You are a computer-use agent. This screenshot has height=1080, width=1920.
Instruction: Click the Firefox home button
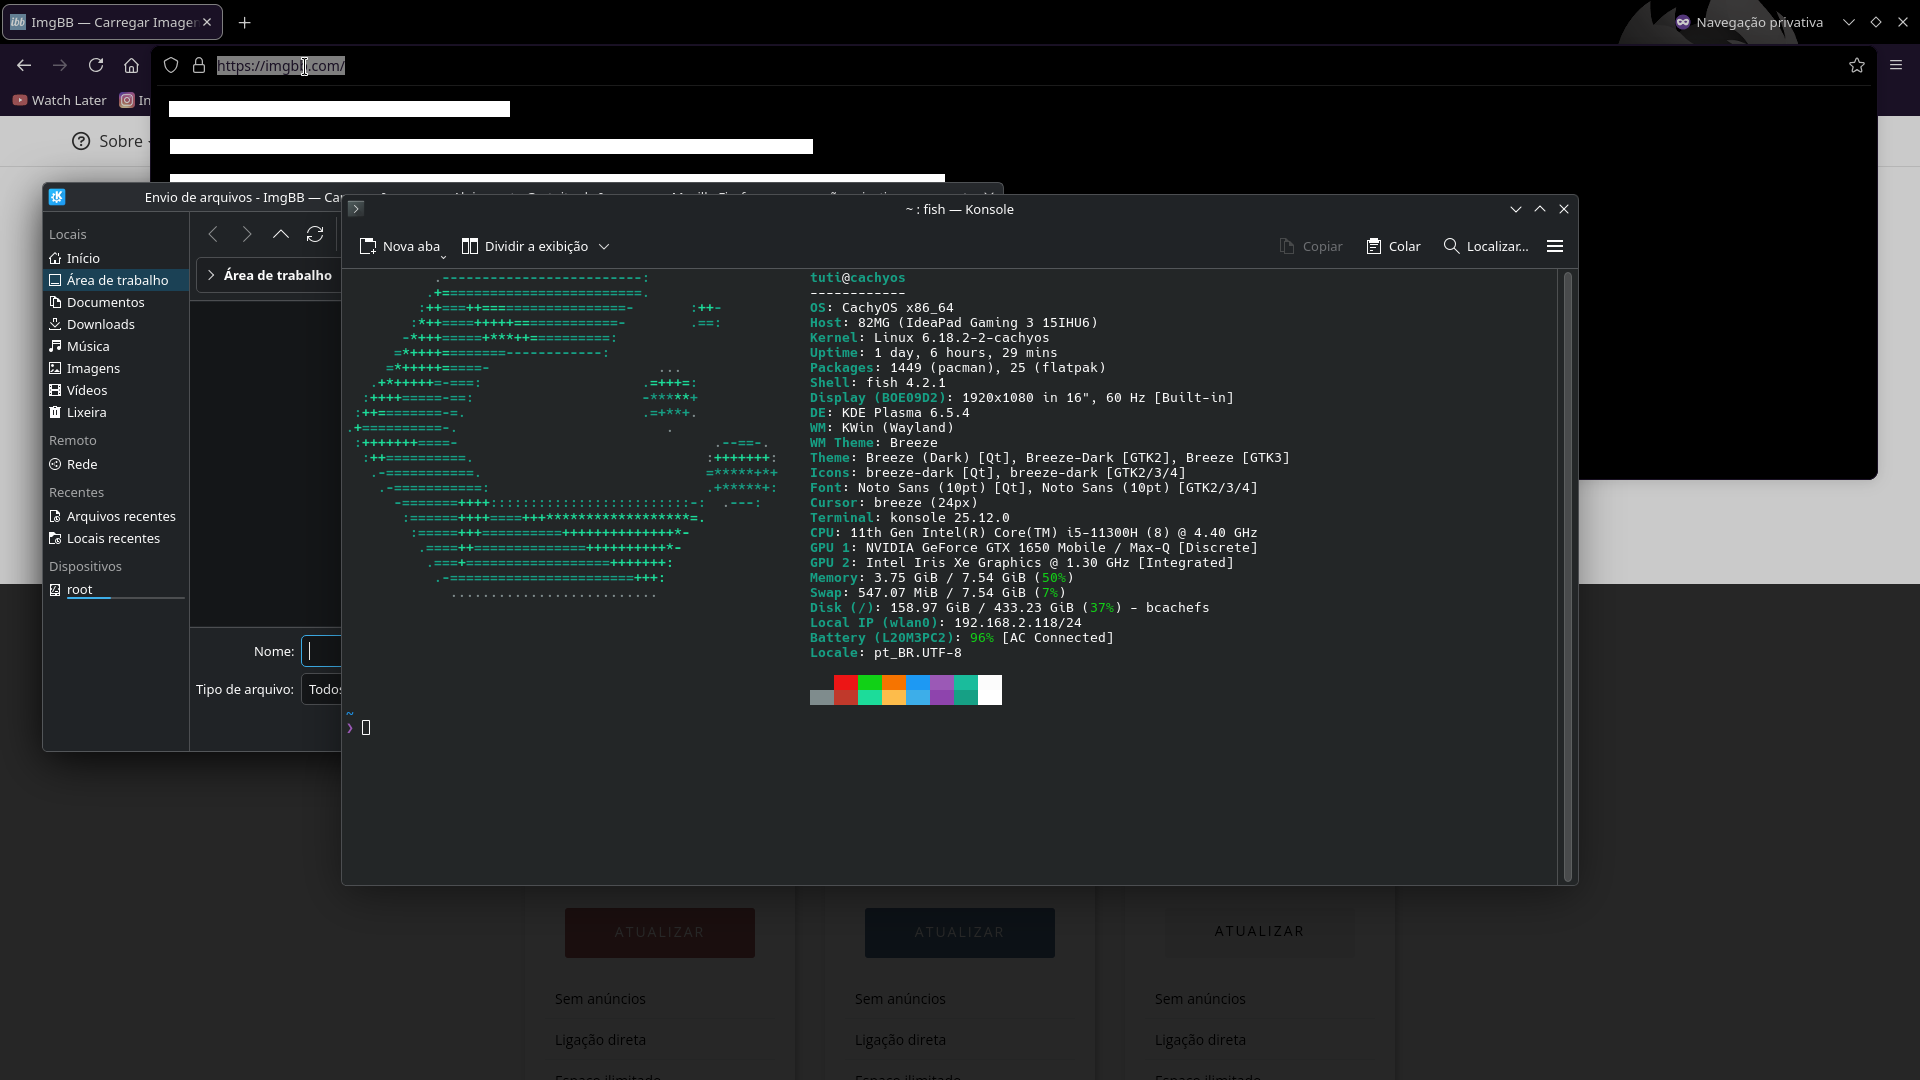[131, 65]
